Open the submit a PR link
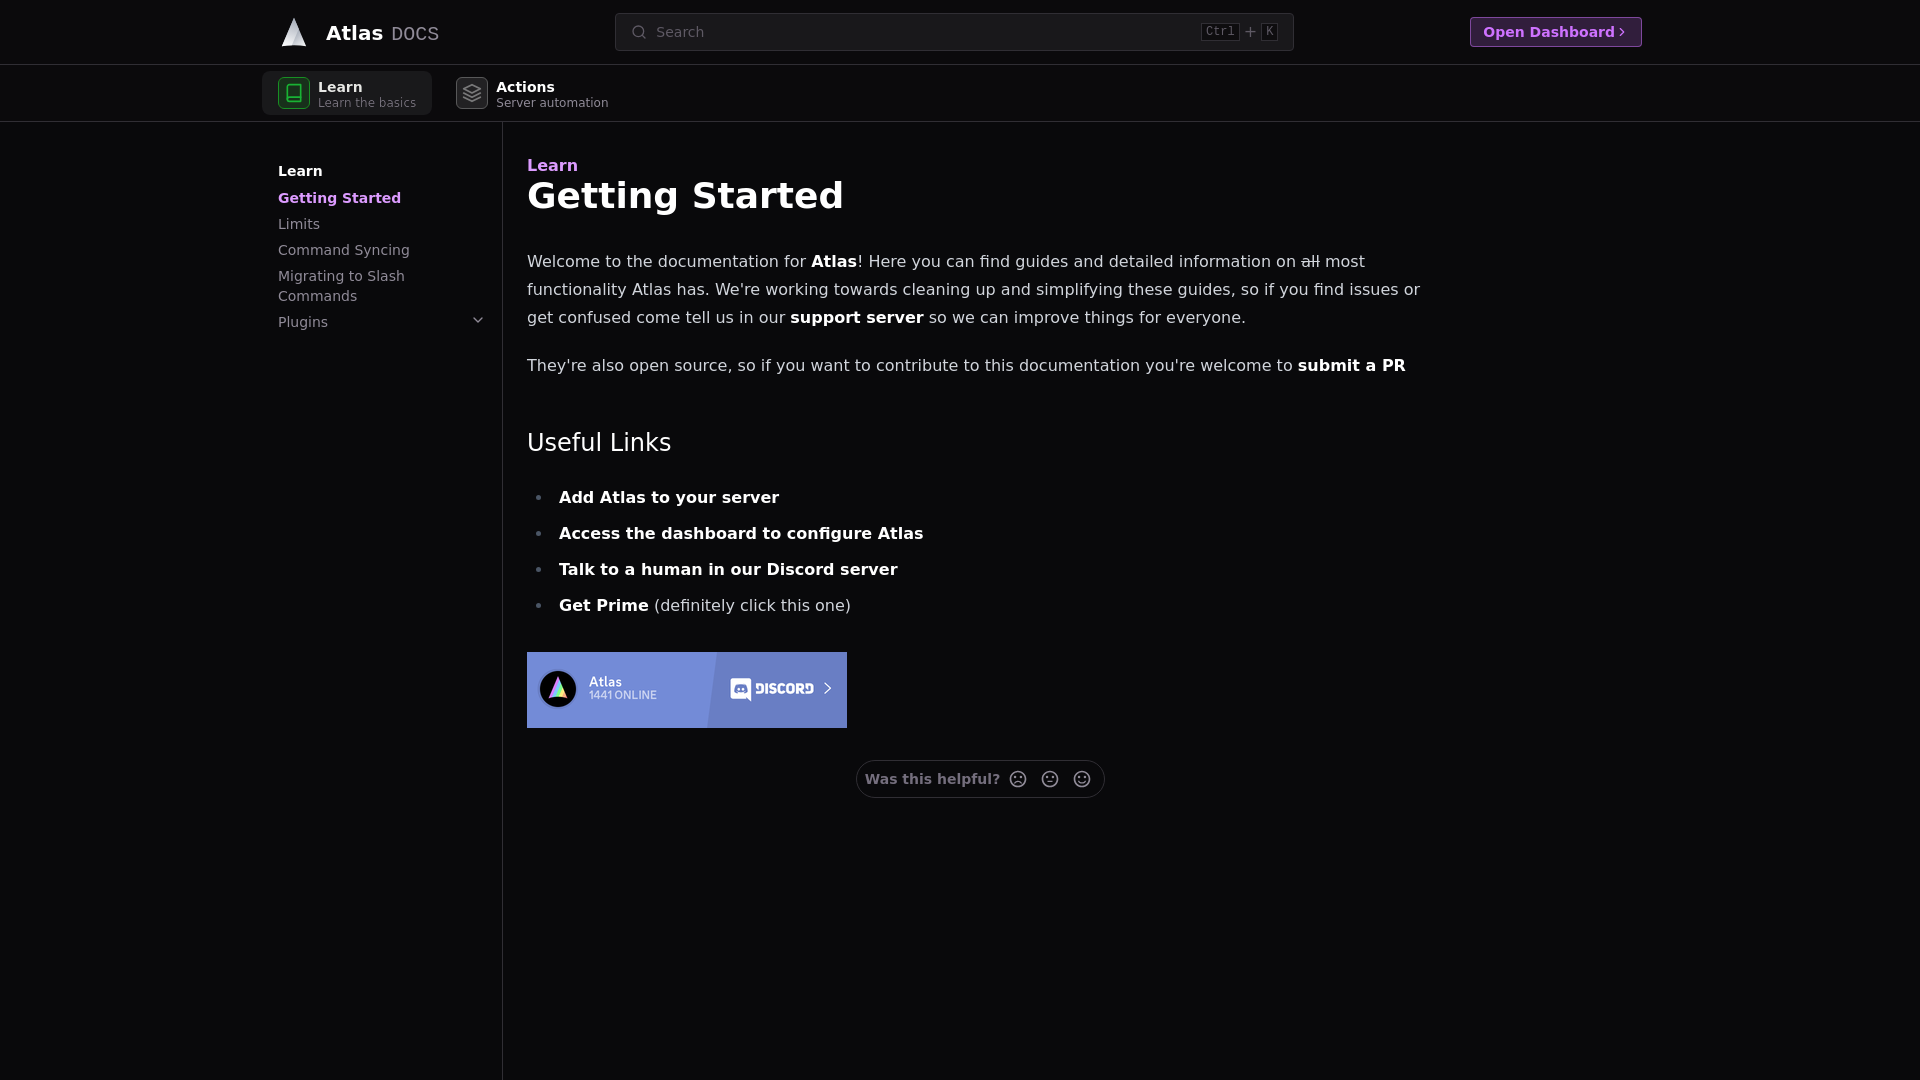The width and height of the screenshot is (1920, 1080). click(1351, 366)
